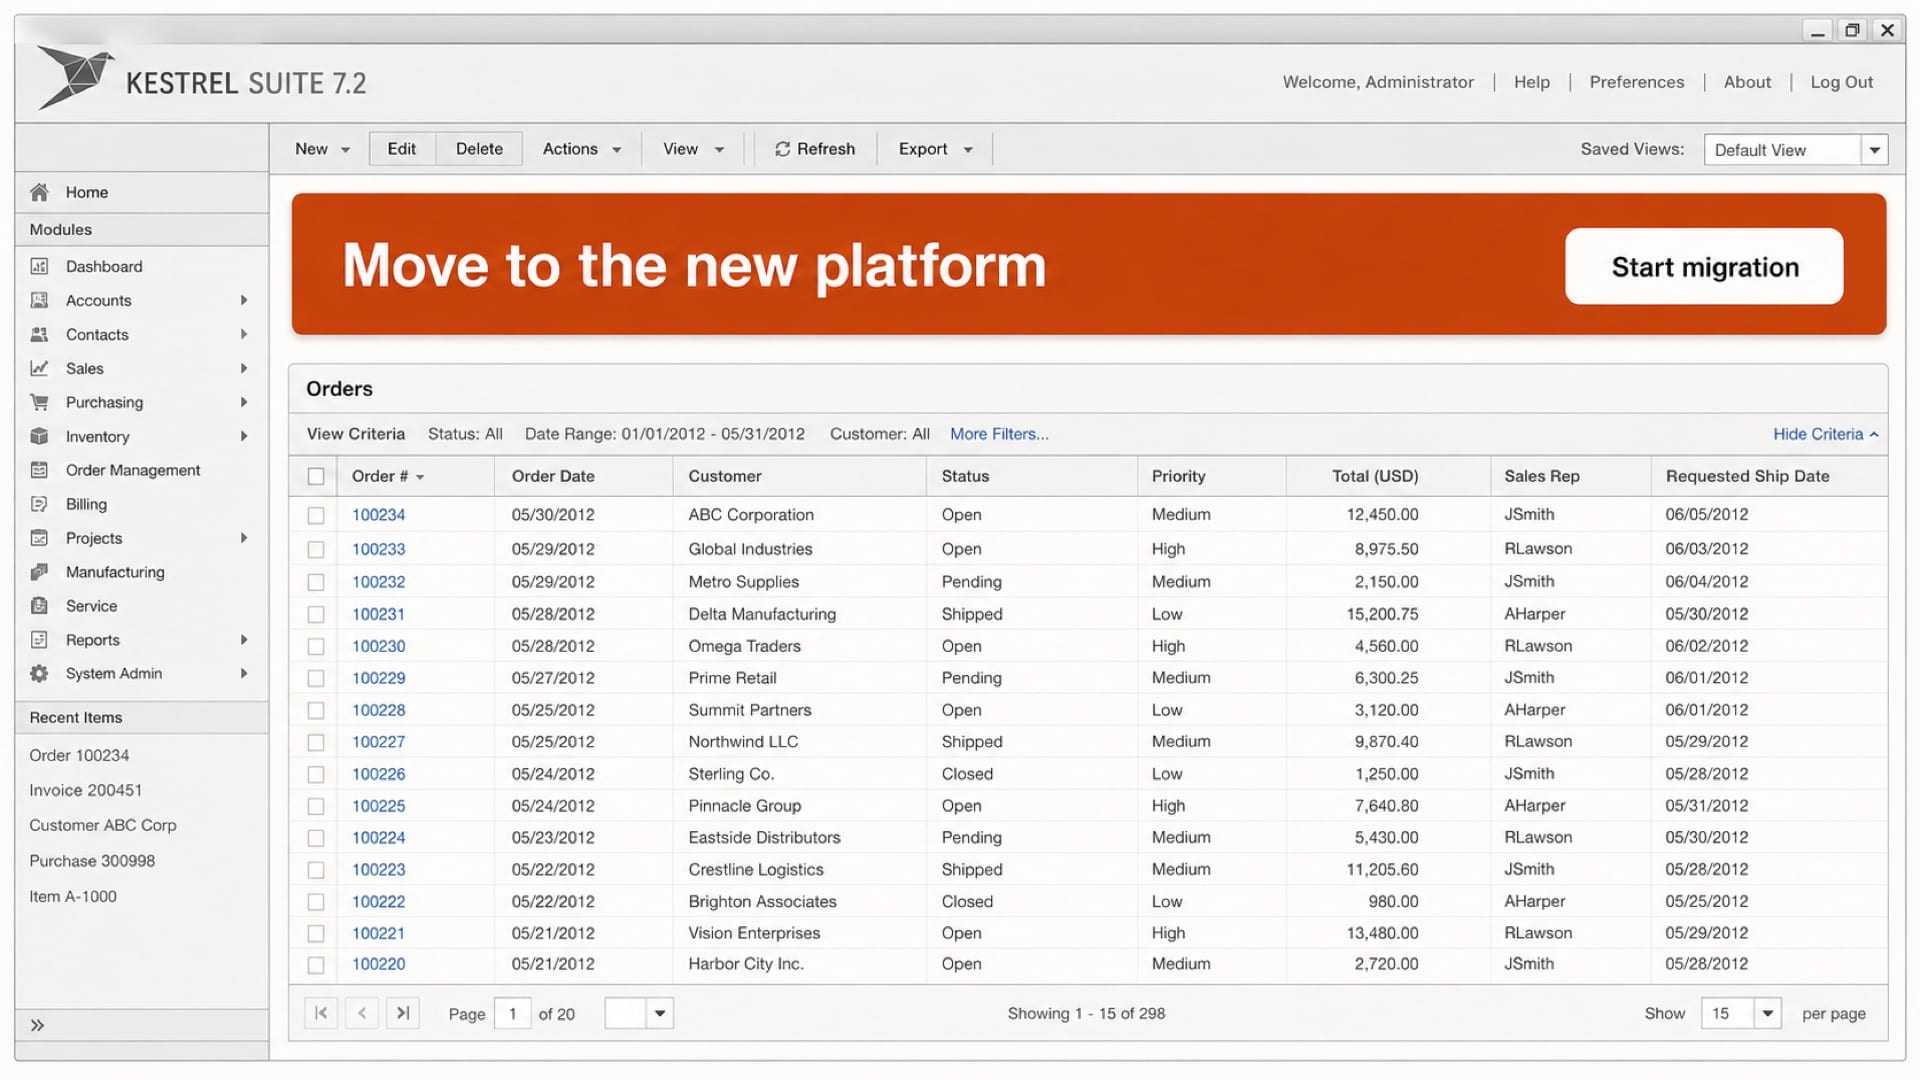
Task: Click the Dashboard chart icon in sidebar
Action: (x=39, y=266)
